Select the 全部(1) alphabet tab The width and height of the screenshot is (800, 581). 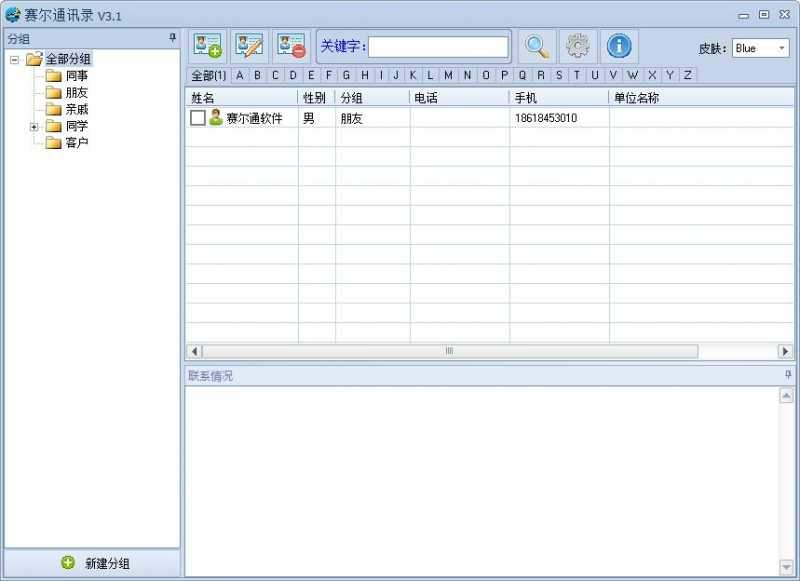[208, 75]
